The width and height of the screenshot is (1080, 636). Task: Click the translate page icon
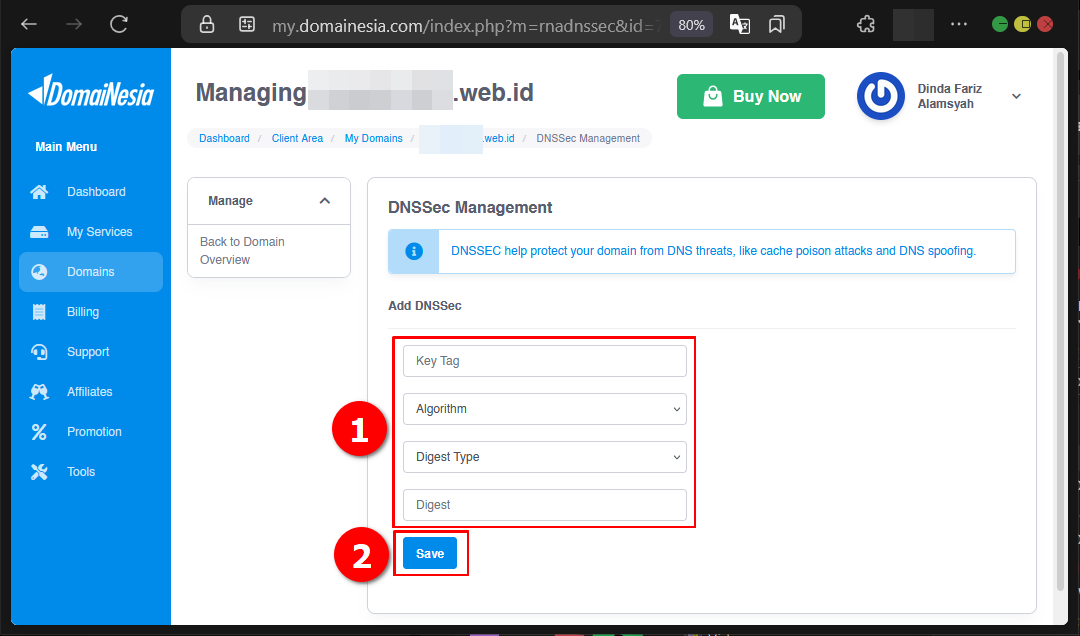tap(740, 25)
